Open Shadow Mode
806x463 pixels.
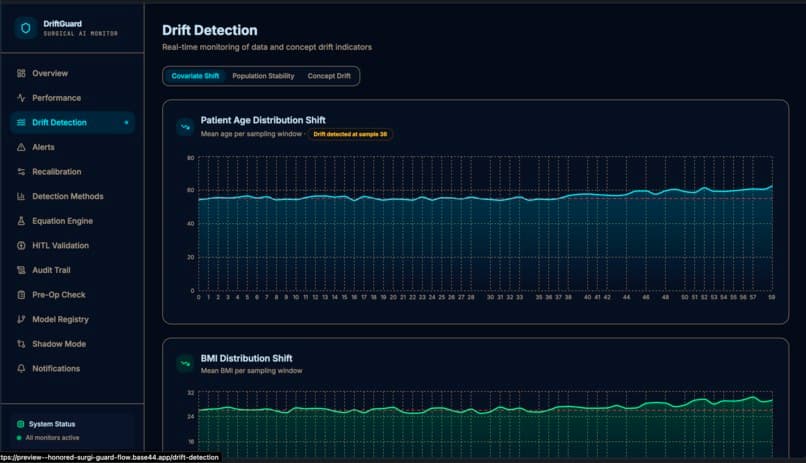coord(72,344)
